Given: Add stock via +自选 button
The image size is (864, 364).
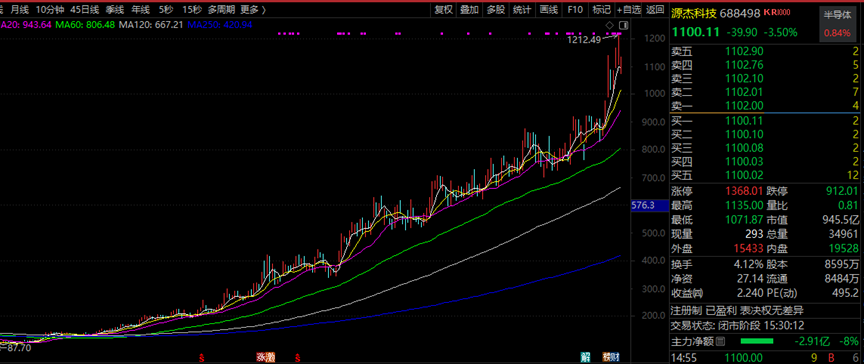Looking at the screenshot, I should [629, 9].
